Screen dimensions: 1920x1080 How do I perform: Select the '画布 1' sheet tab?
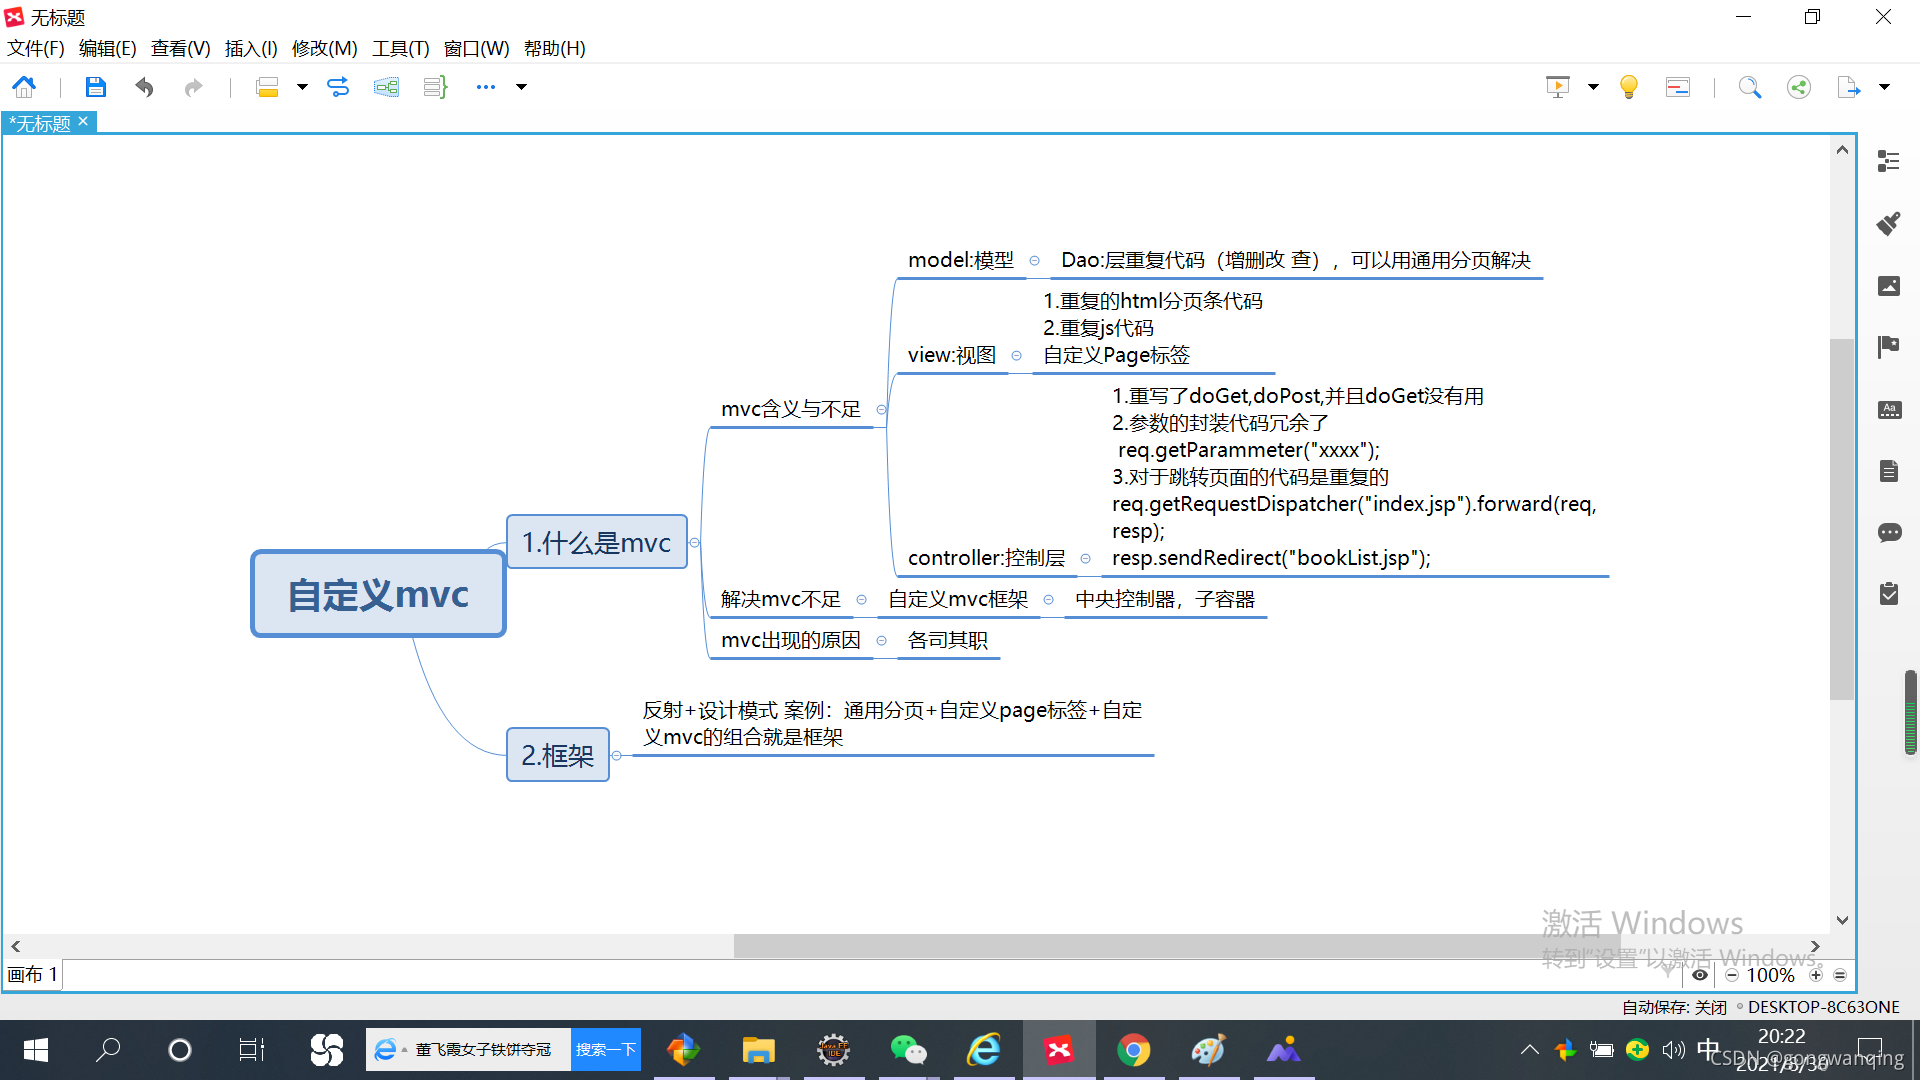(32, 975)
